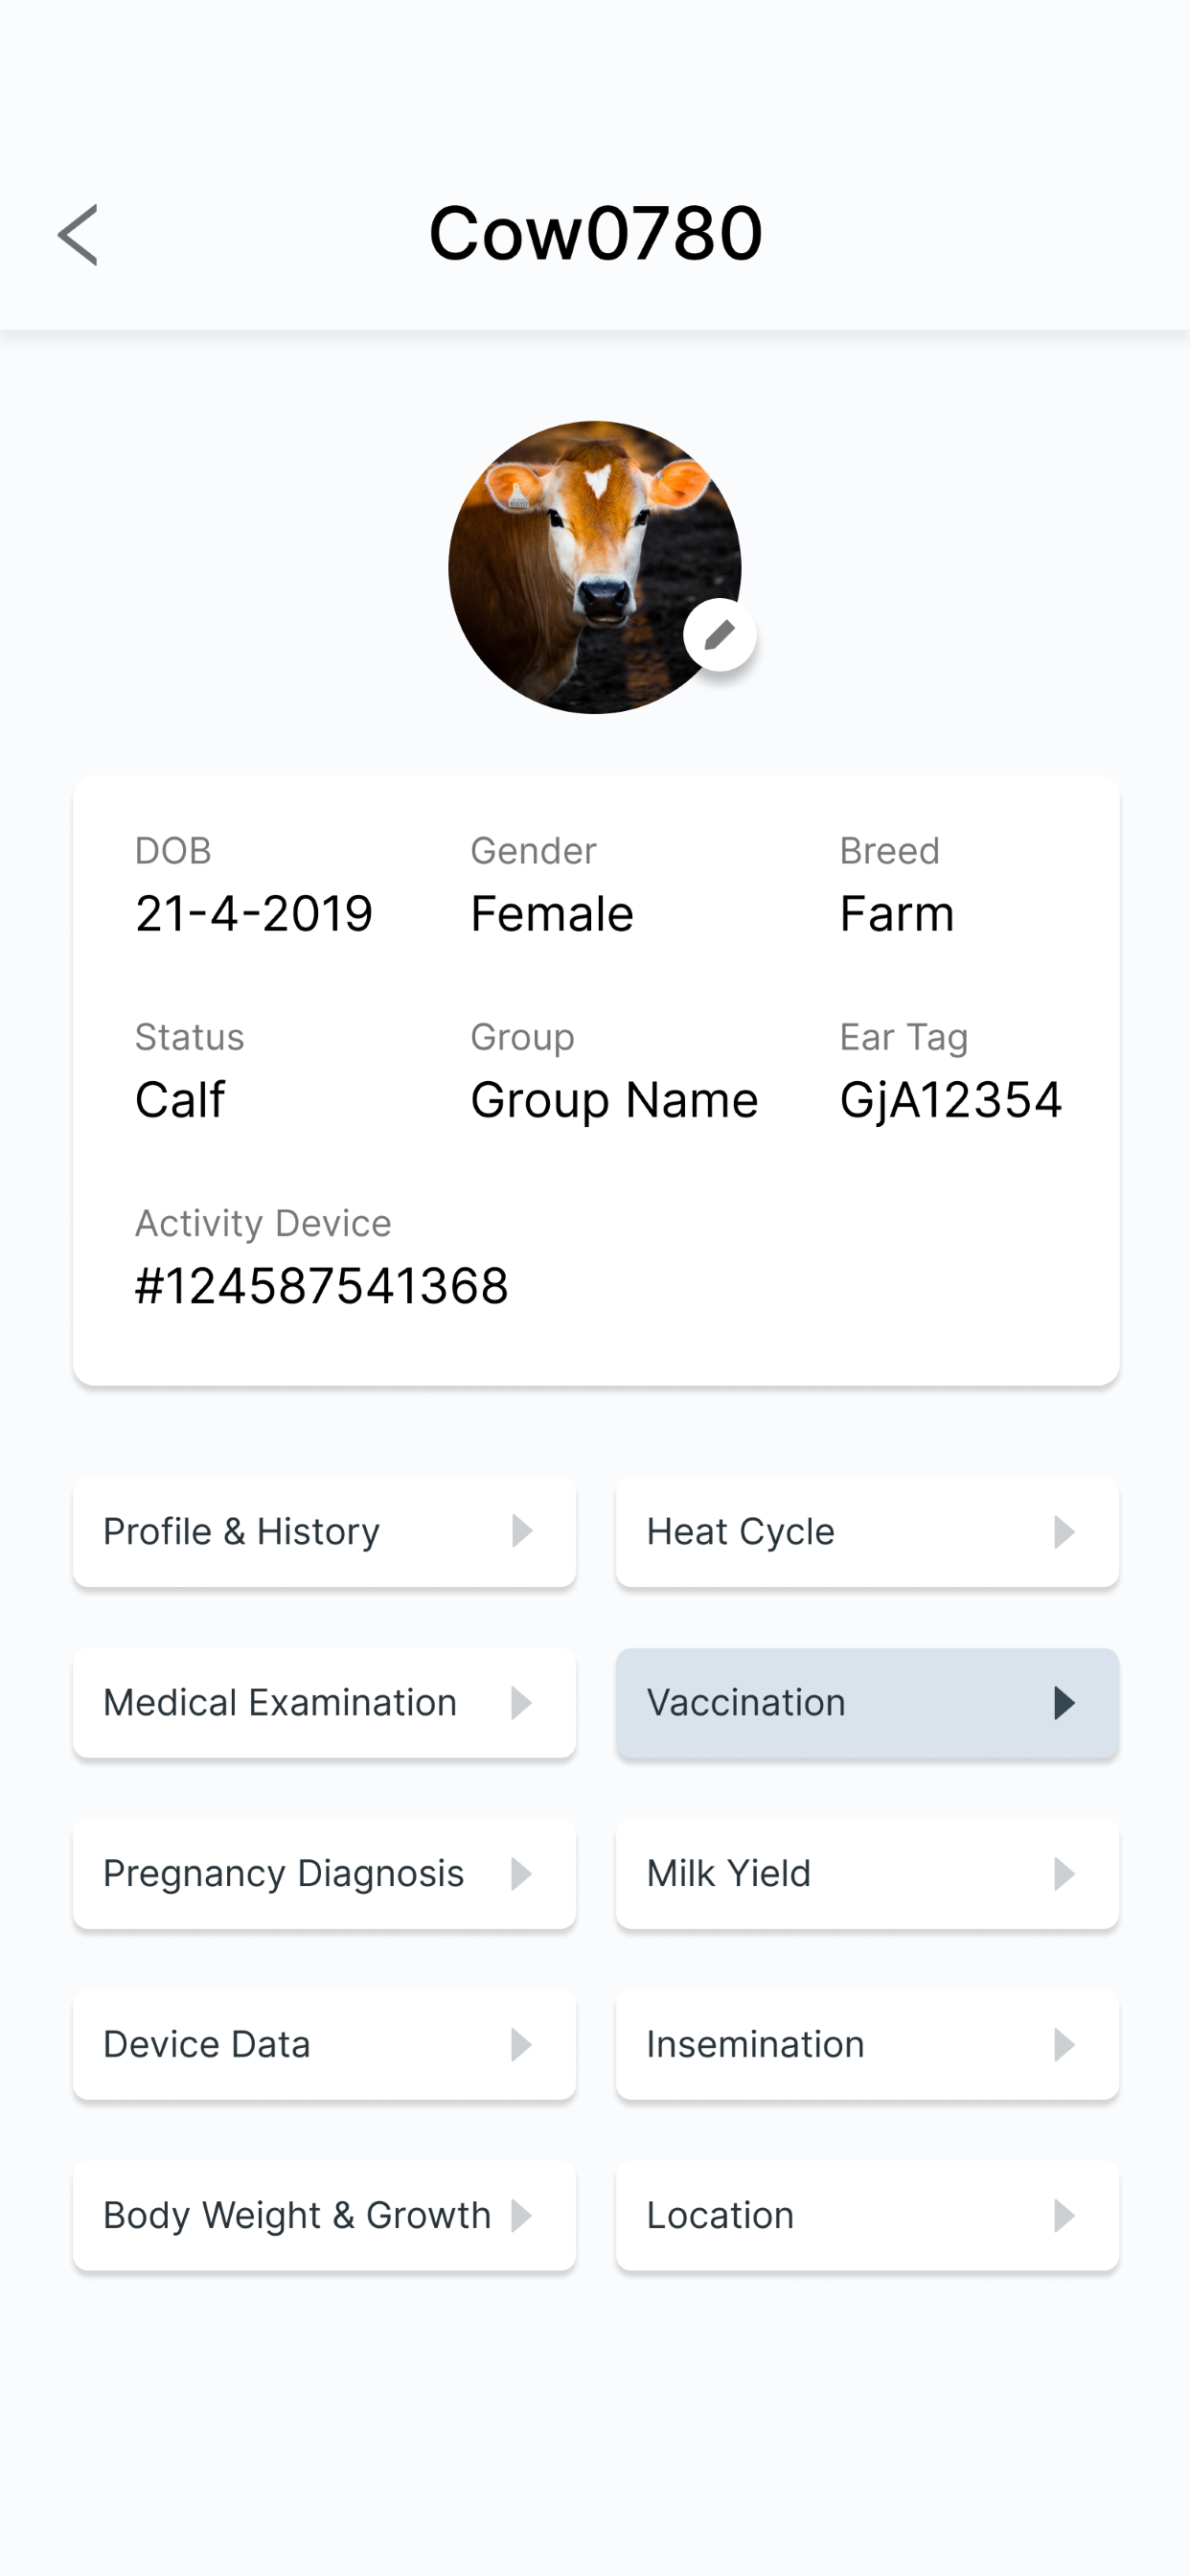Tap the arrow next to Location
The image size is (1190, 2576).
click(x=1064, y=2215)
